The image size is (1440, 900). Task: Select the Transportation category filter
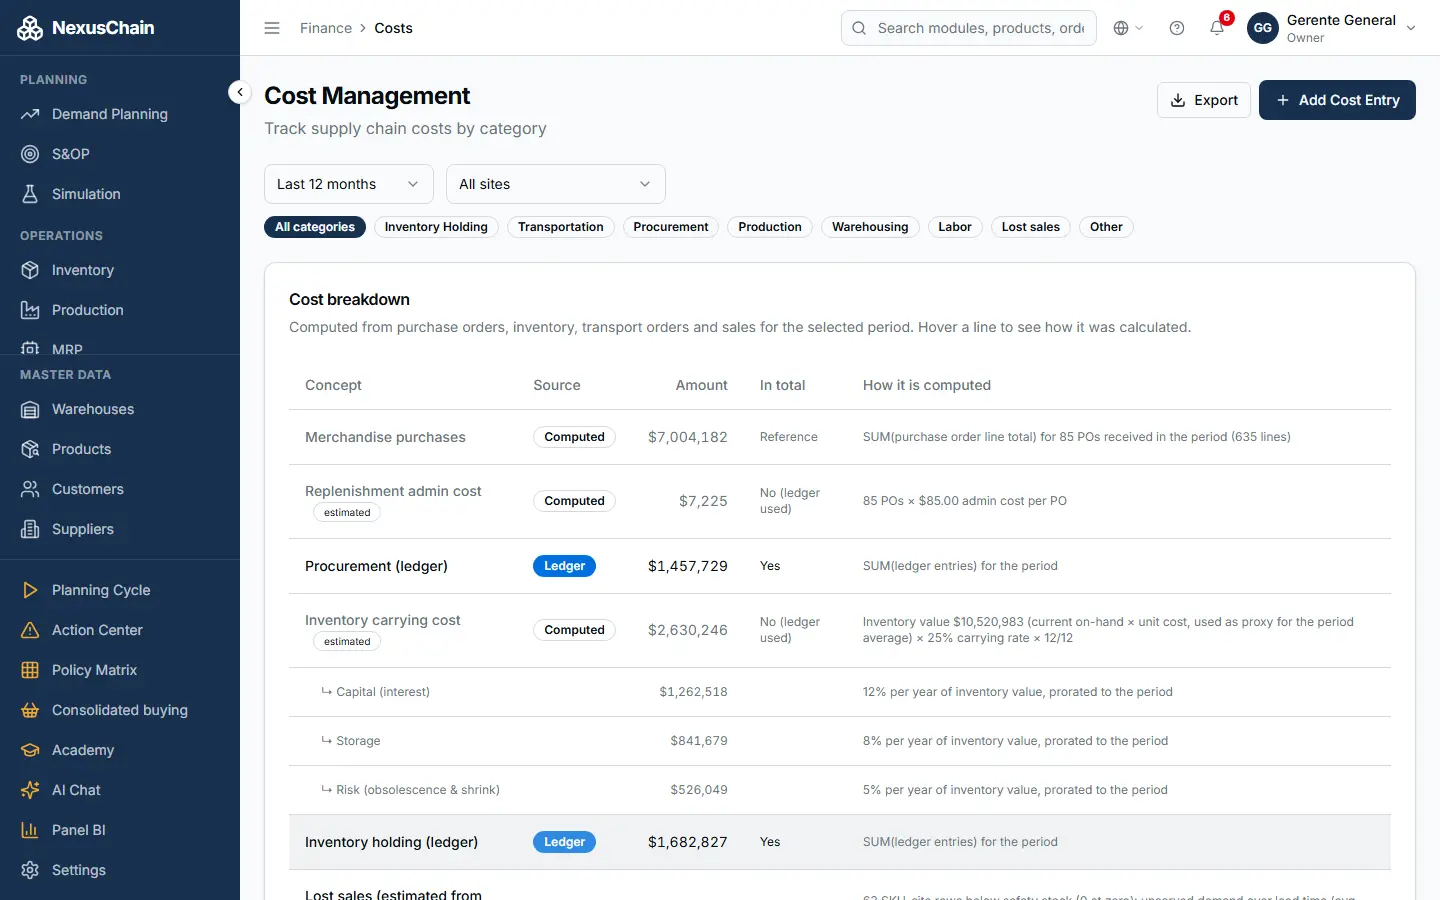point(561,227)
